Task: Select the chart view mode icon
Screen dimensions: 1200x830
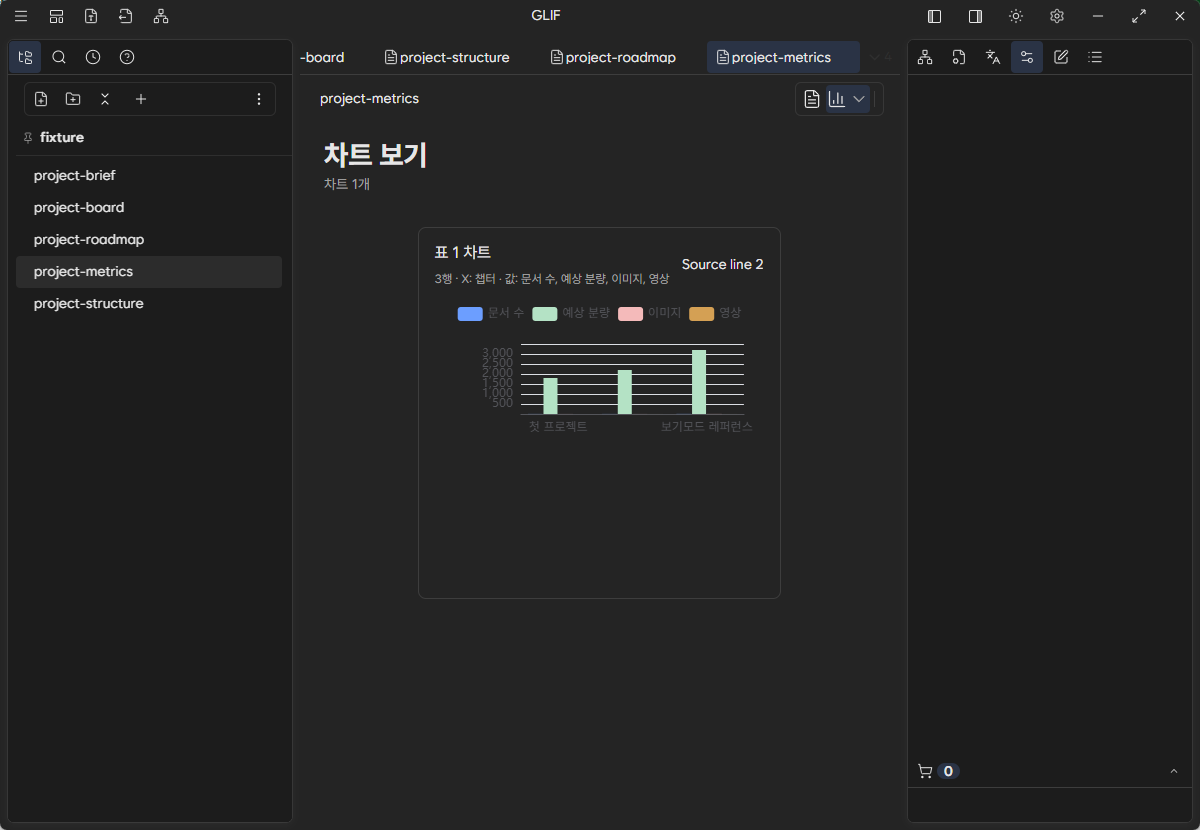Action: point(837,99)
